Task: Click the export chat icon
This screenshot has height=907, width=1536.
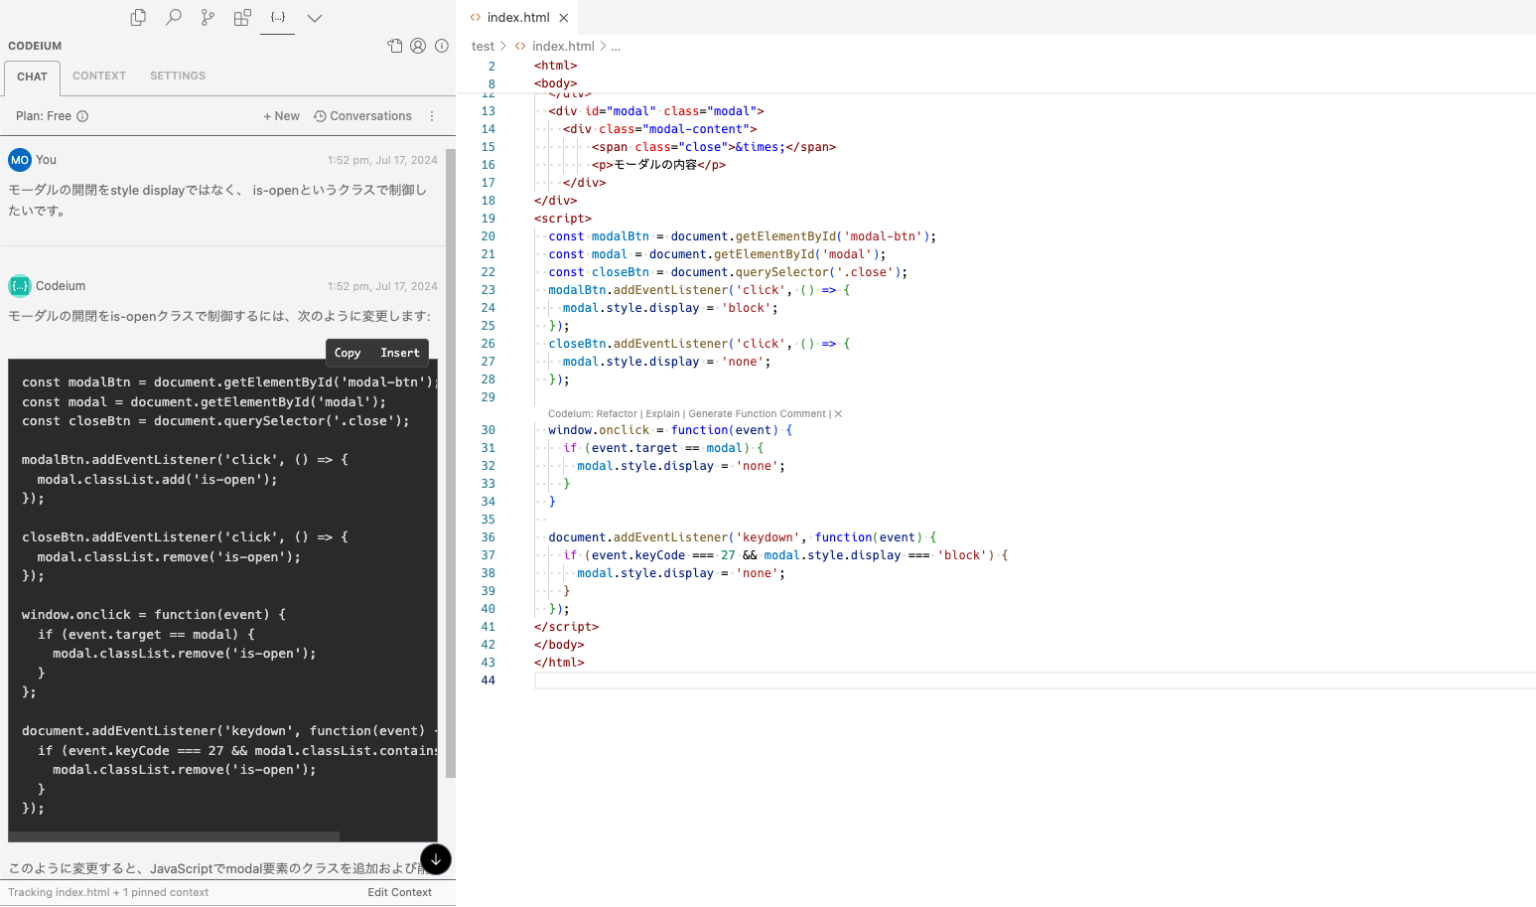Action: point(395,45)
